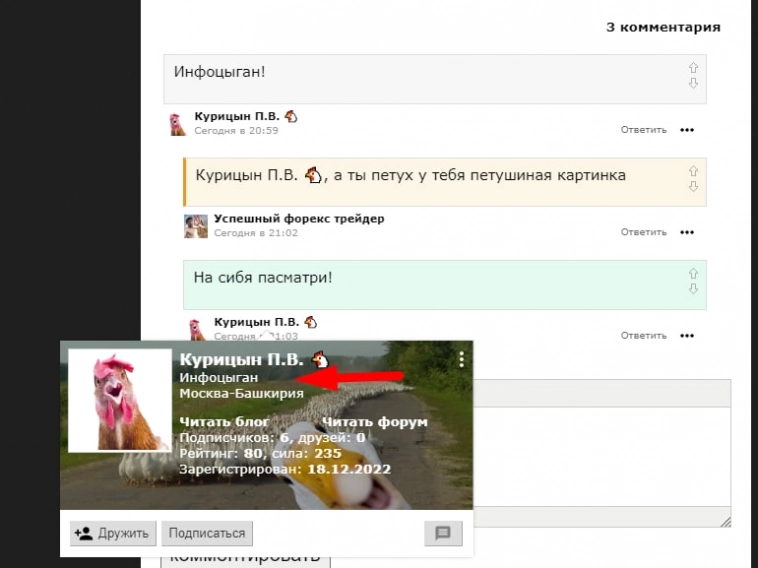Click the Дружить button
The width and height of the screenshot is (758, 568).
click(113, 533)
